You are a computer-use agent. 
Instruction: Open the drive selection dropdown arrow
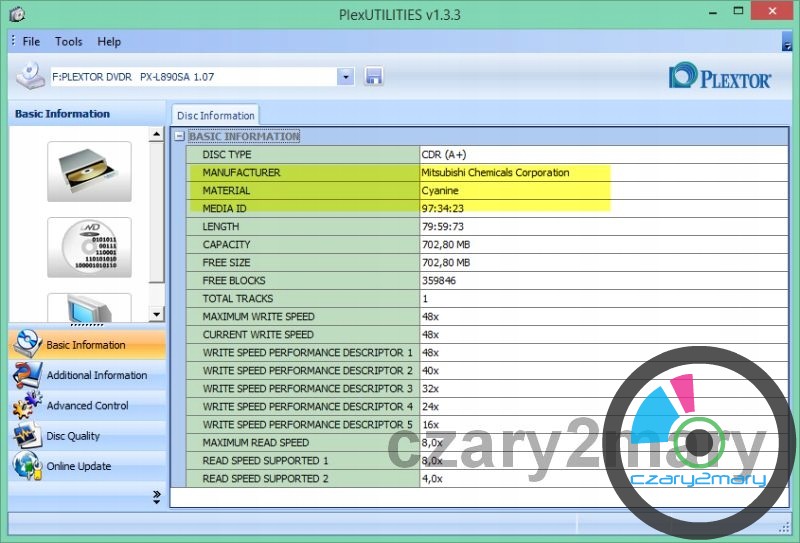[x=346, y=76]
